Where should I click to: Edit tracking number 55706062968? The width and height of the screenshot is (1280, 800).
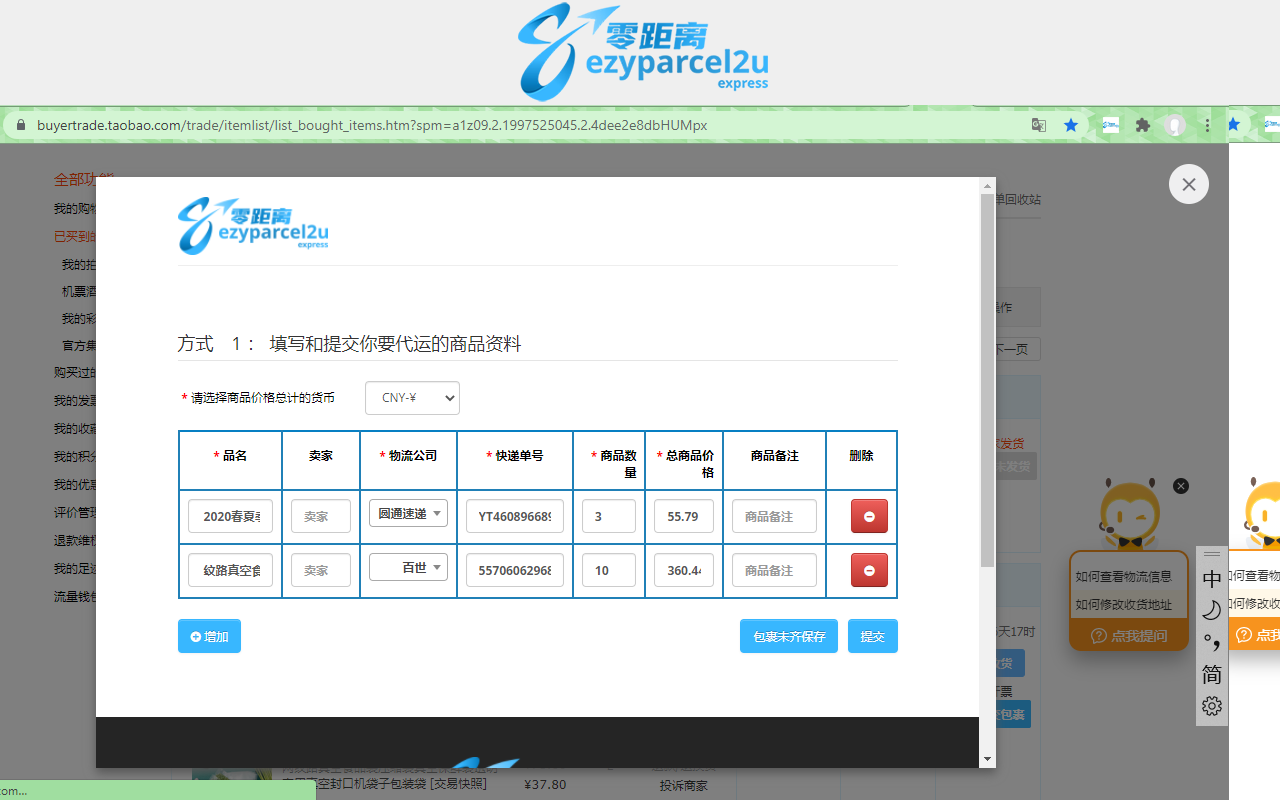point(515,570)
